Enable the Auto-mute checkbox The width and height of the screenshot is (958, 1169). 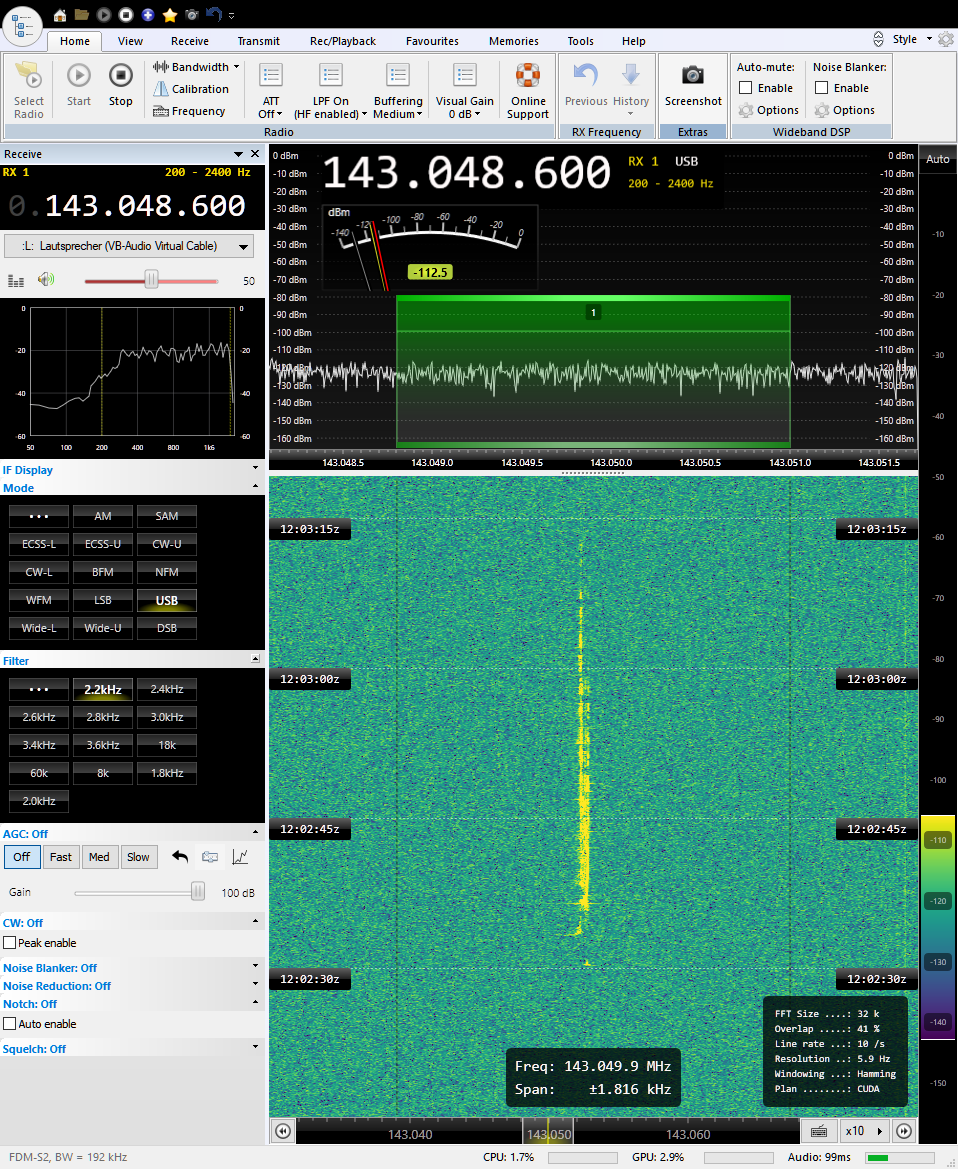point(746,88)
